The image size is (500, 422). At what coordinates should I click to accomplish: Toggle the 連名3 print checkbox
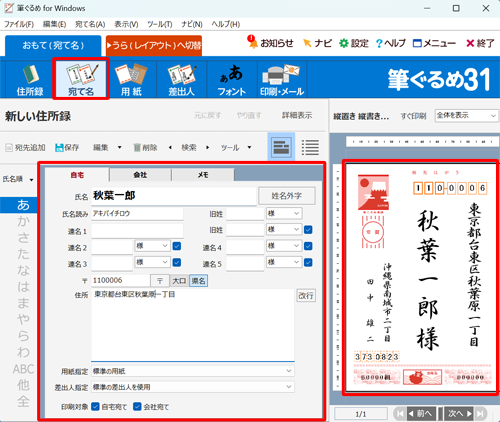point(177,262)
